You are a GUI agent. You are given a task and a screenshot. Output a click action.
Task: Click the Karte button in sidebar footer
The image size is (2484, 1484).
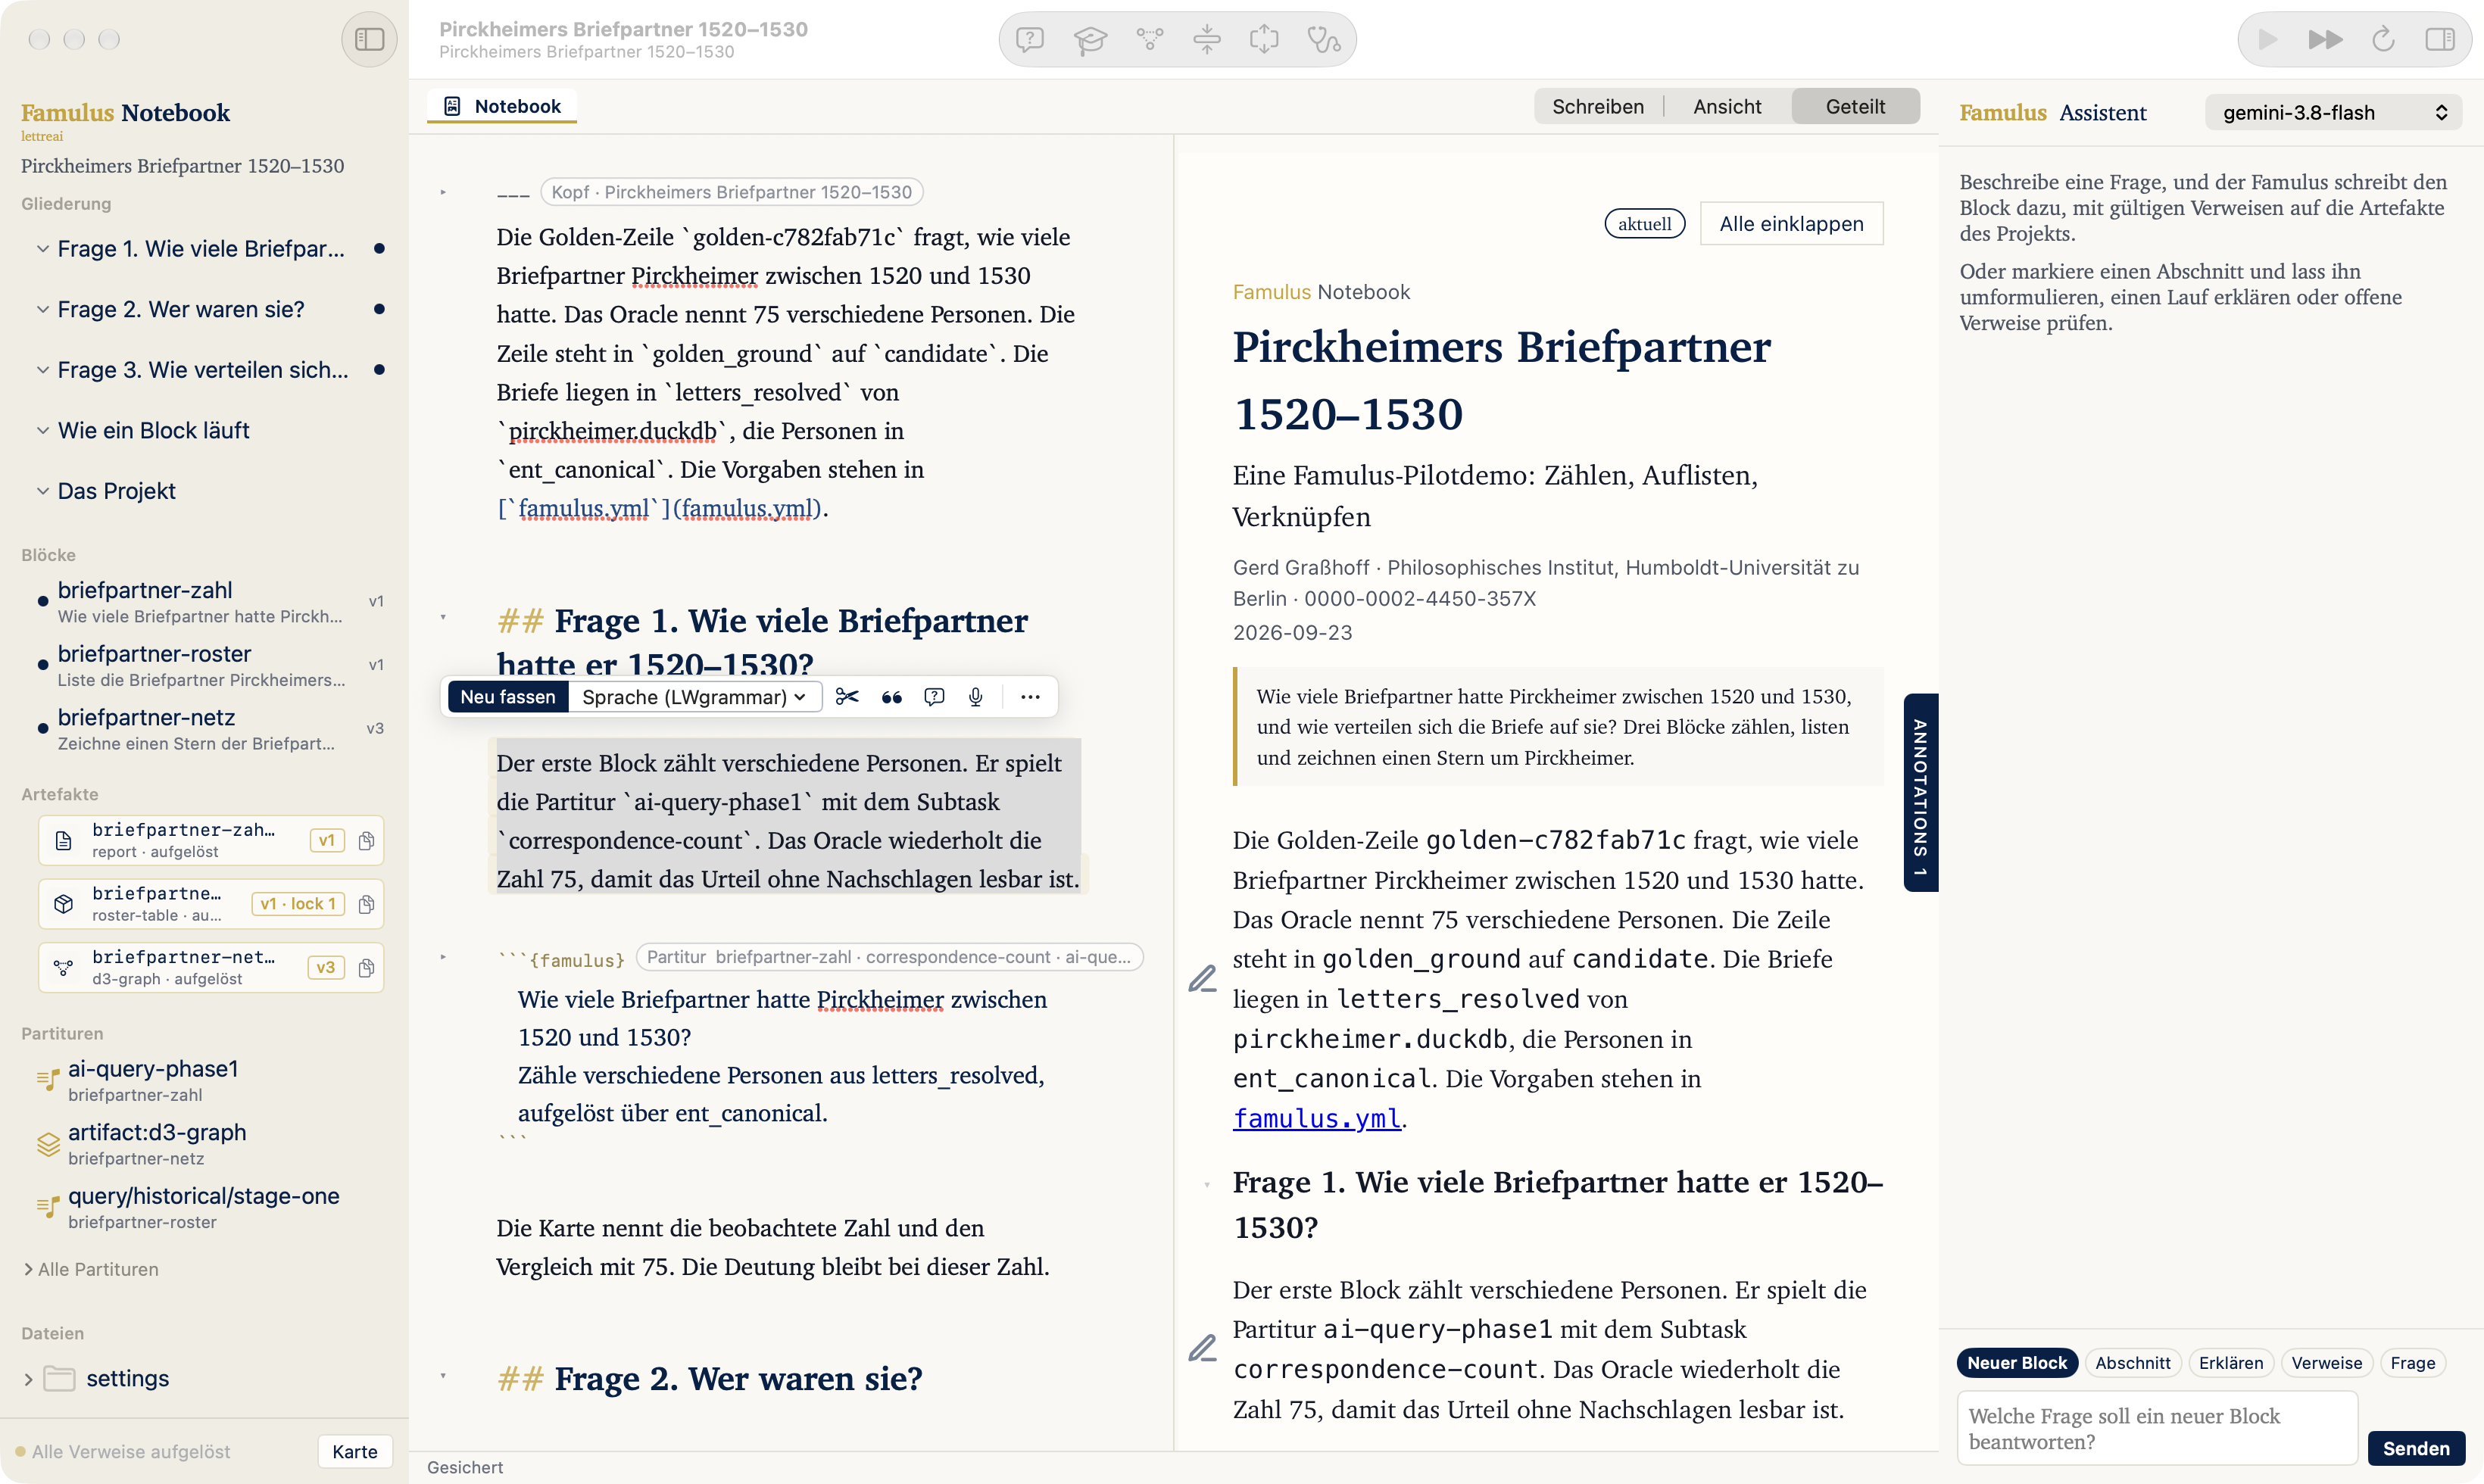[355, 1451]
